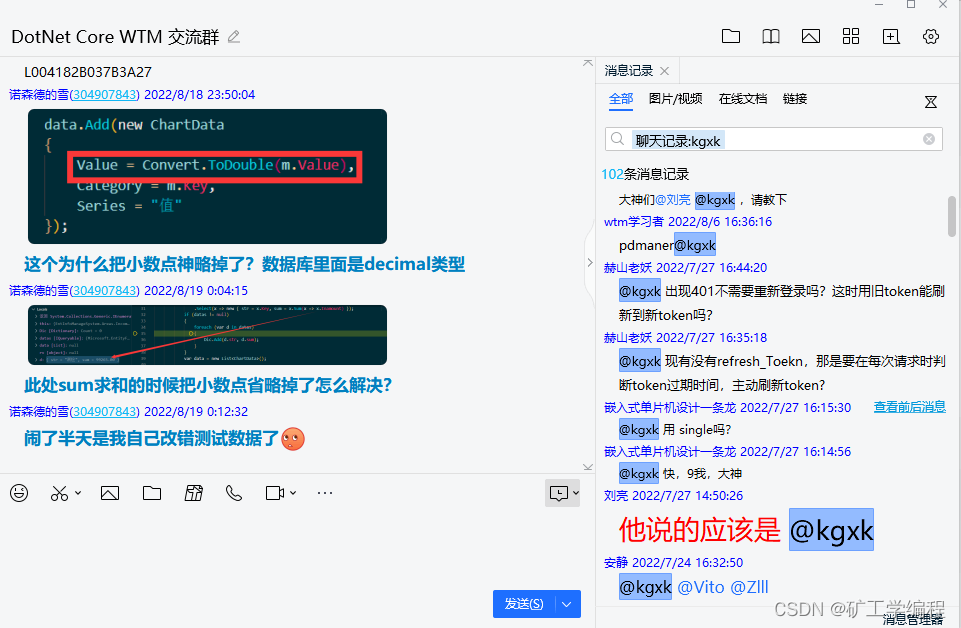Viewport: 961px width, 628px height.
Task: Open group settings gear
Action: pyautogui.click(x=931, y=36)
